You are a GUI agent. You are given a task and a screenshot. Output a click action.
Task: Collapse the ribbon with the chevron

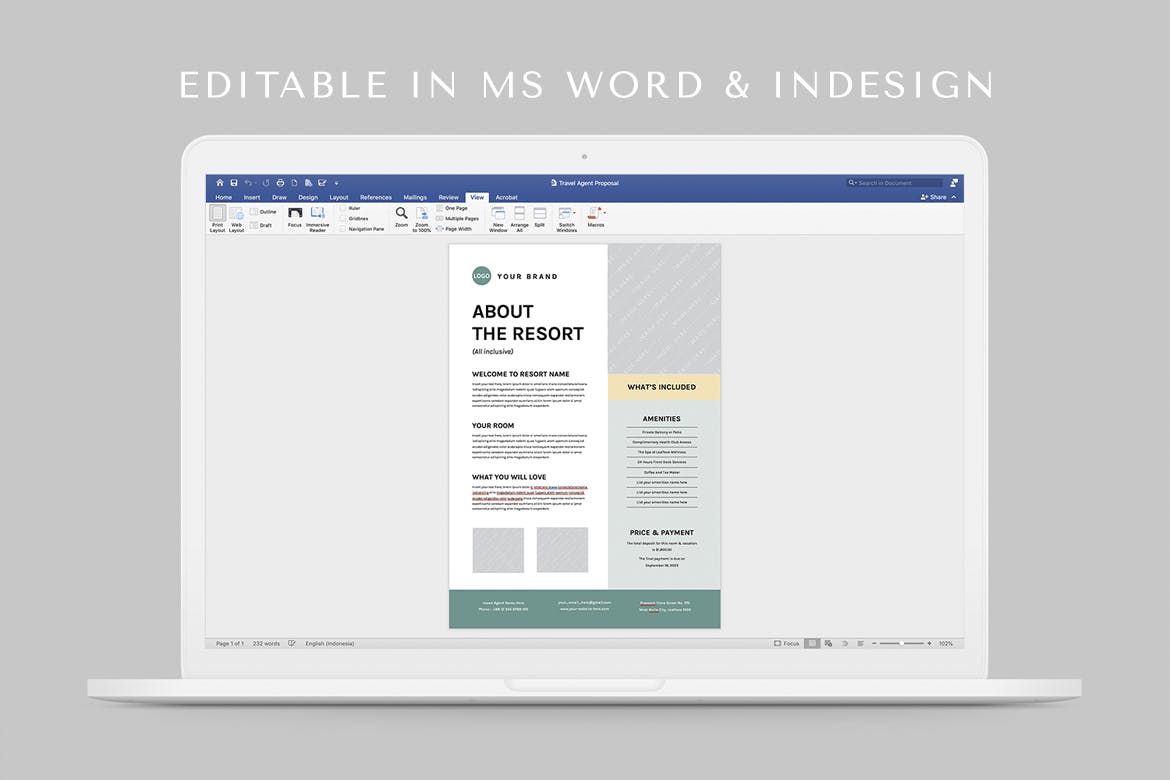pyautogui.click(x=954, y=197)
